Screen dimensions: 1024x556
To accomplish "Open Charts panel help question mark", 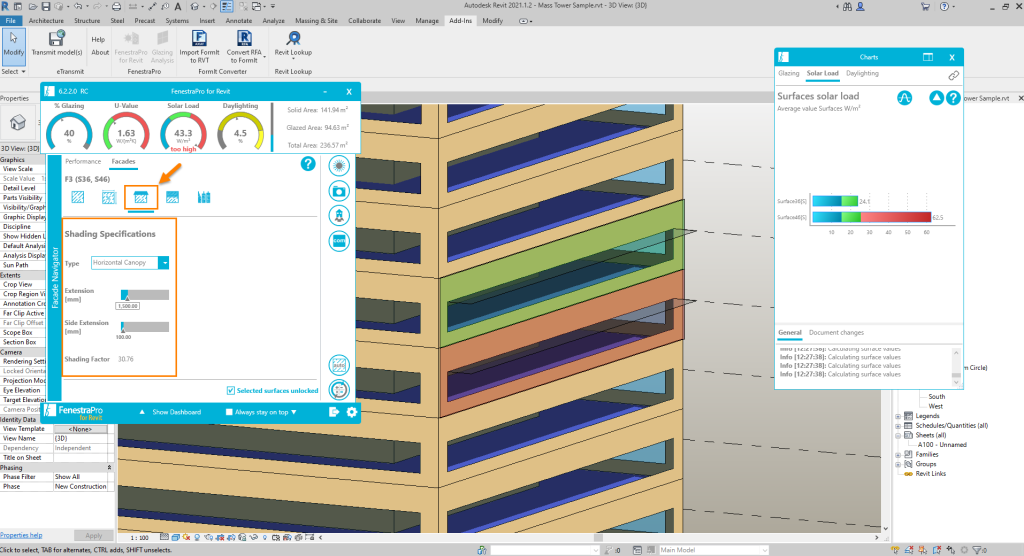I will (953, 98).
